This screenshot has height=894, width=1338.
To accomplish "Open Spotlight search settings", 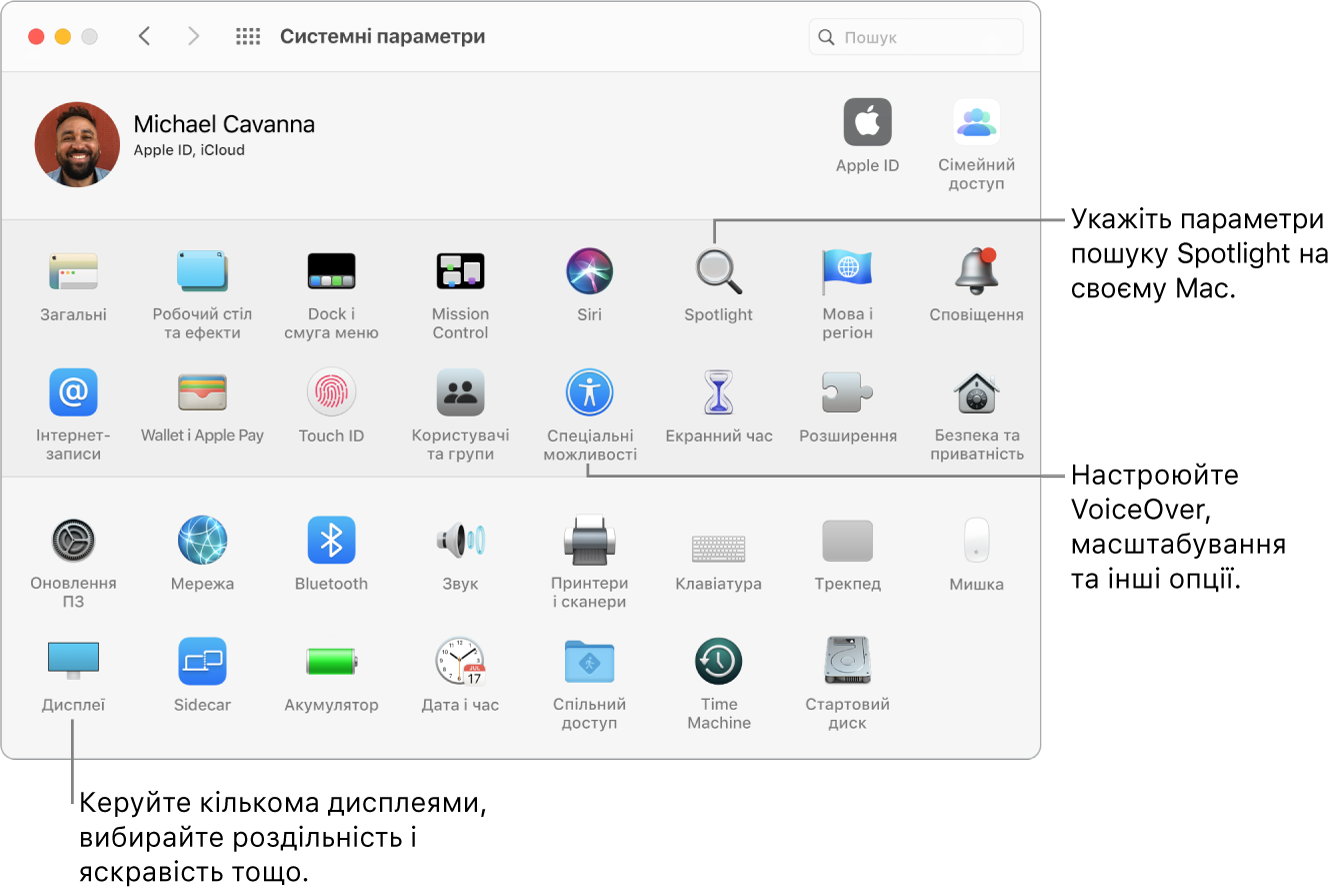I will tap(718, 271).
